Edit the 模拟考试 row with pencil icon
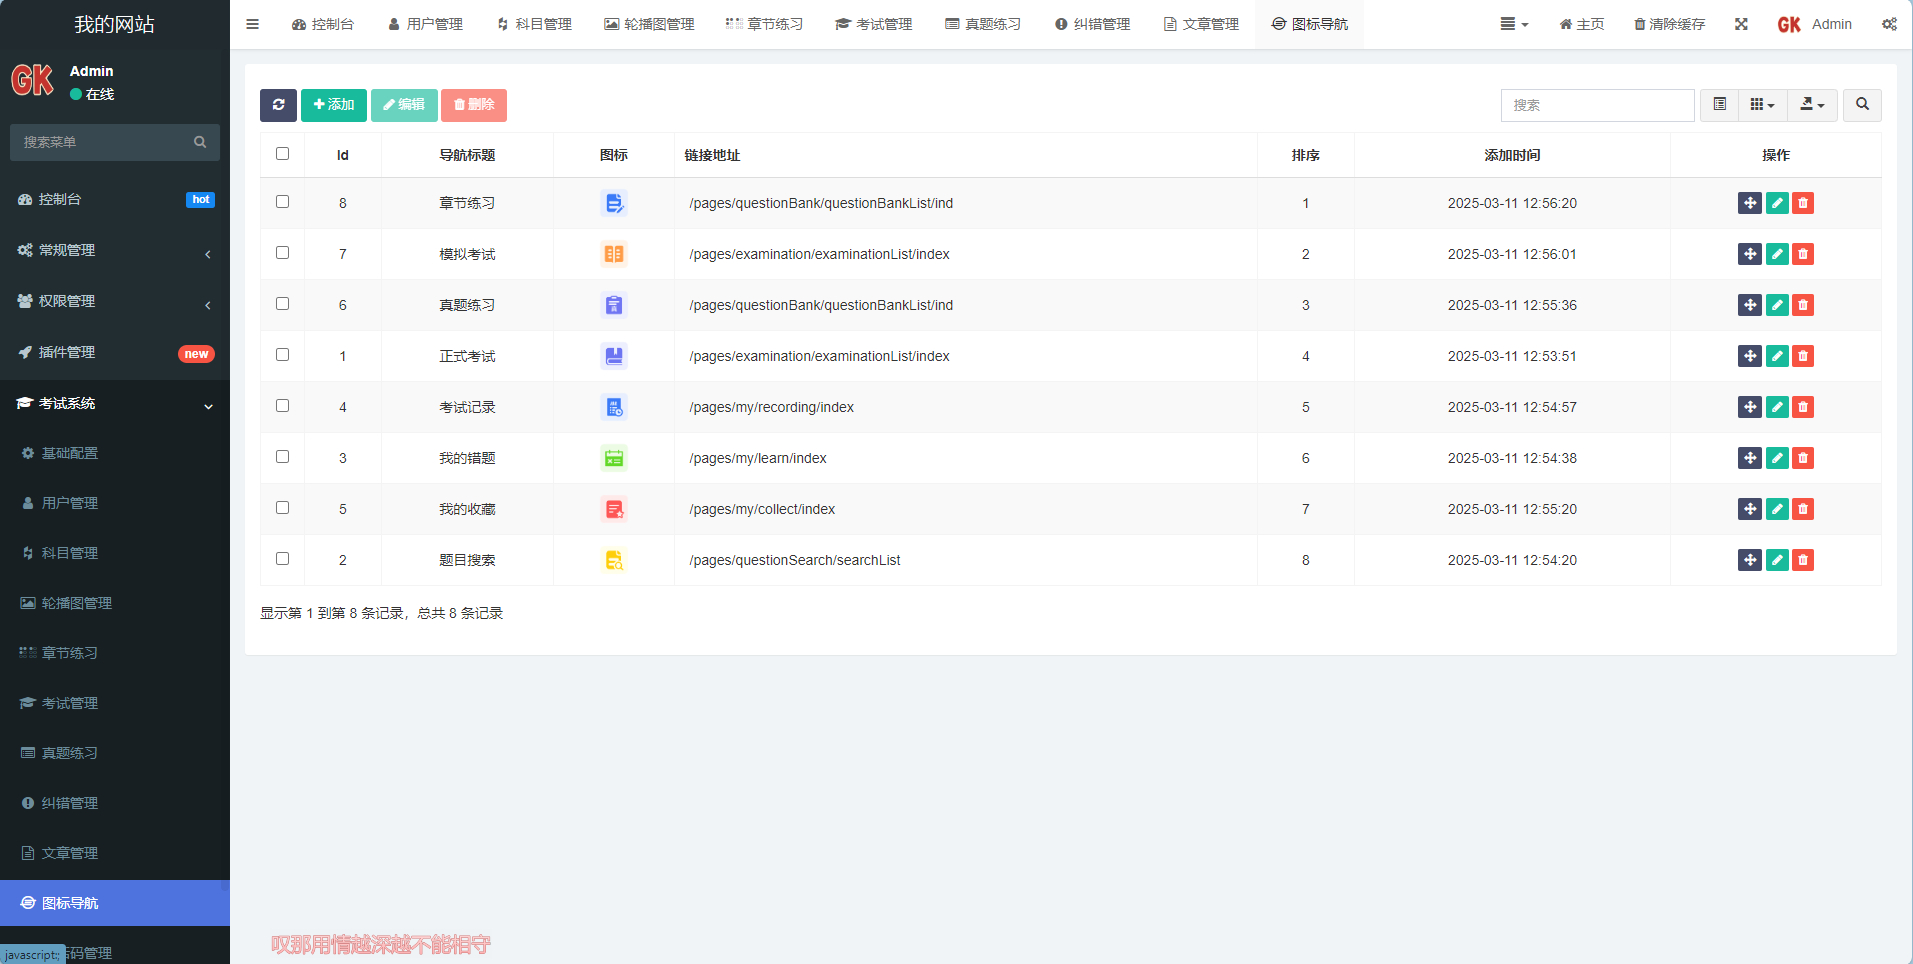 click(1776, 254)
